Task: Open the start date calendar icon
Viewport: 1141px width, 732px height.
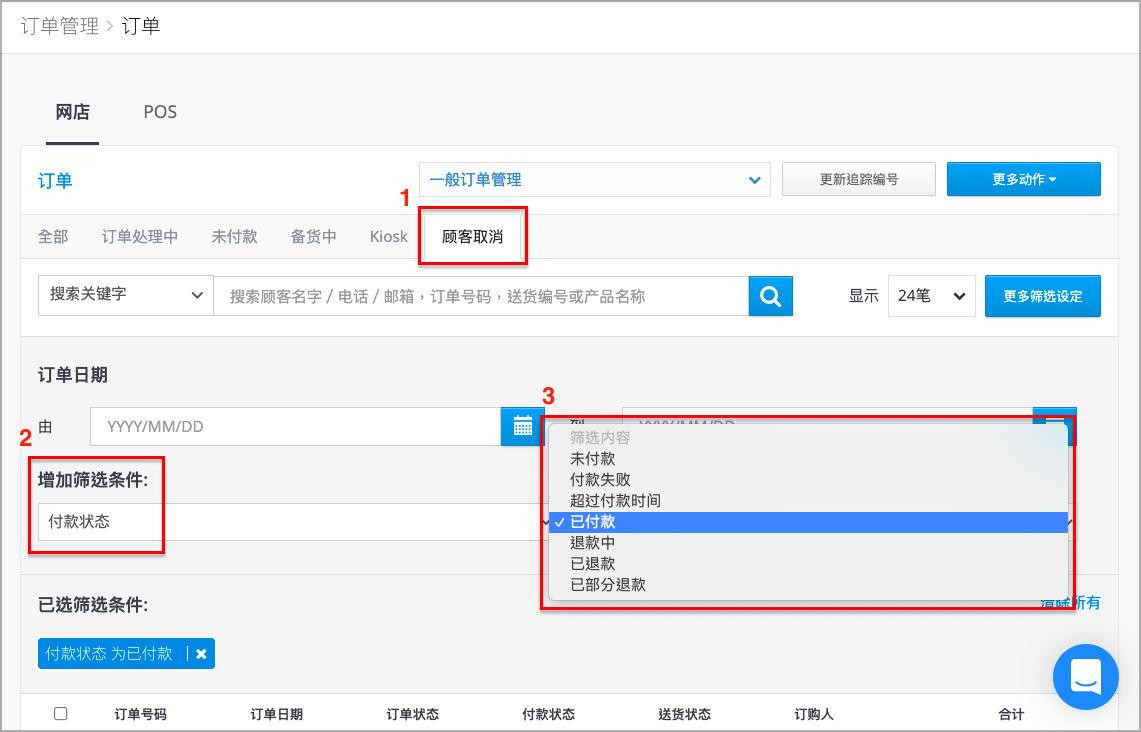Action: click(x=522, y=426)
